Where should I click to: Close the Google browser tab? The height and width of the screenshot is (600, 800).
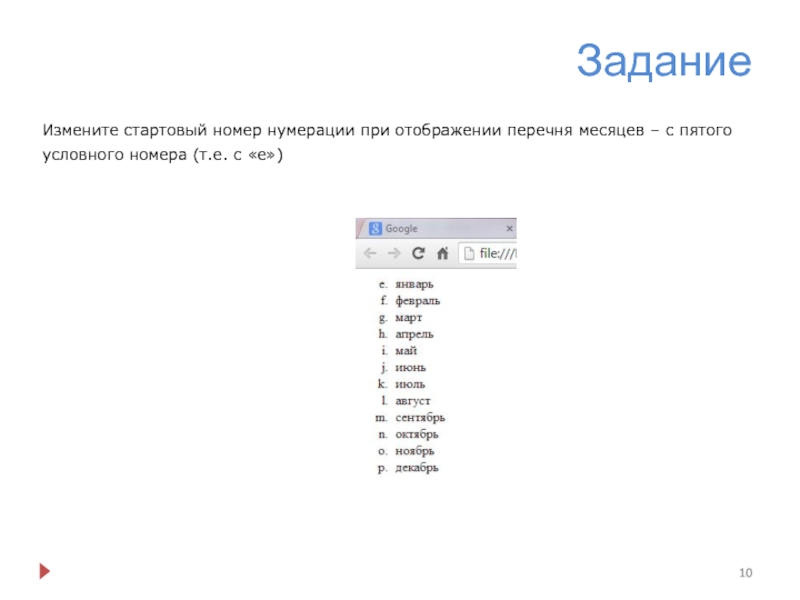tap(509, 229)
